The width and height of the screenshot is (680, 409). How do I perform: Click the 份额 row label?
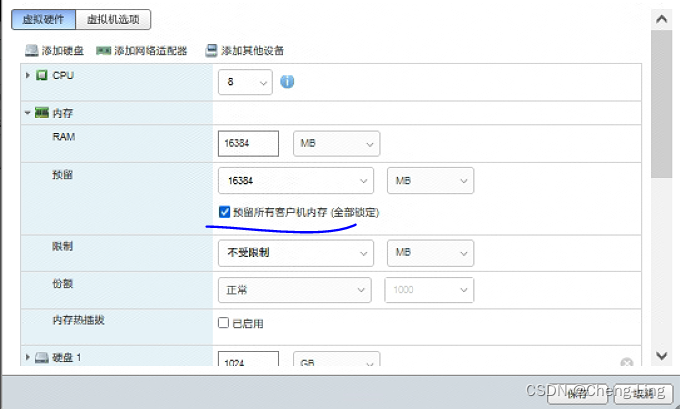62,284
